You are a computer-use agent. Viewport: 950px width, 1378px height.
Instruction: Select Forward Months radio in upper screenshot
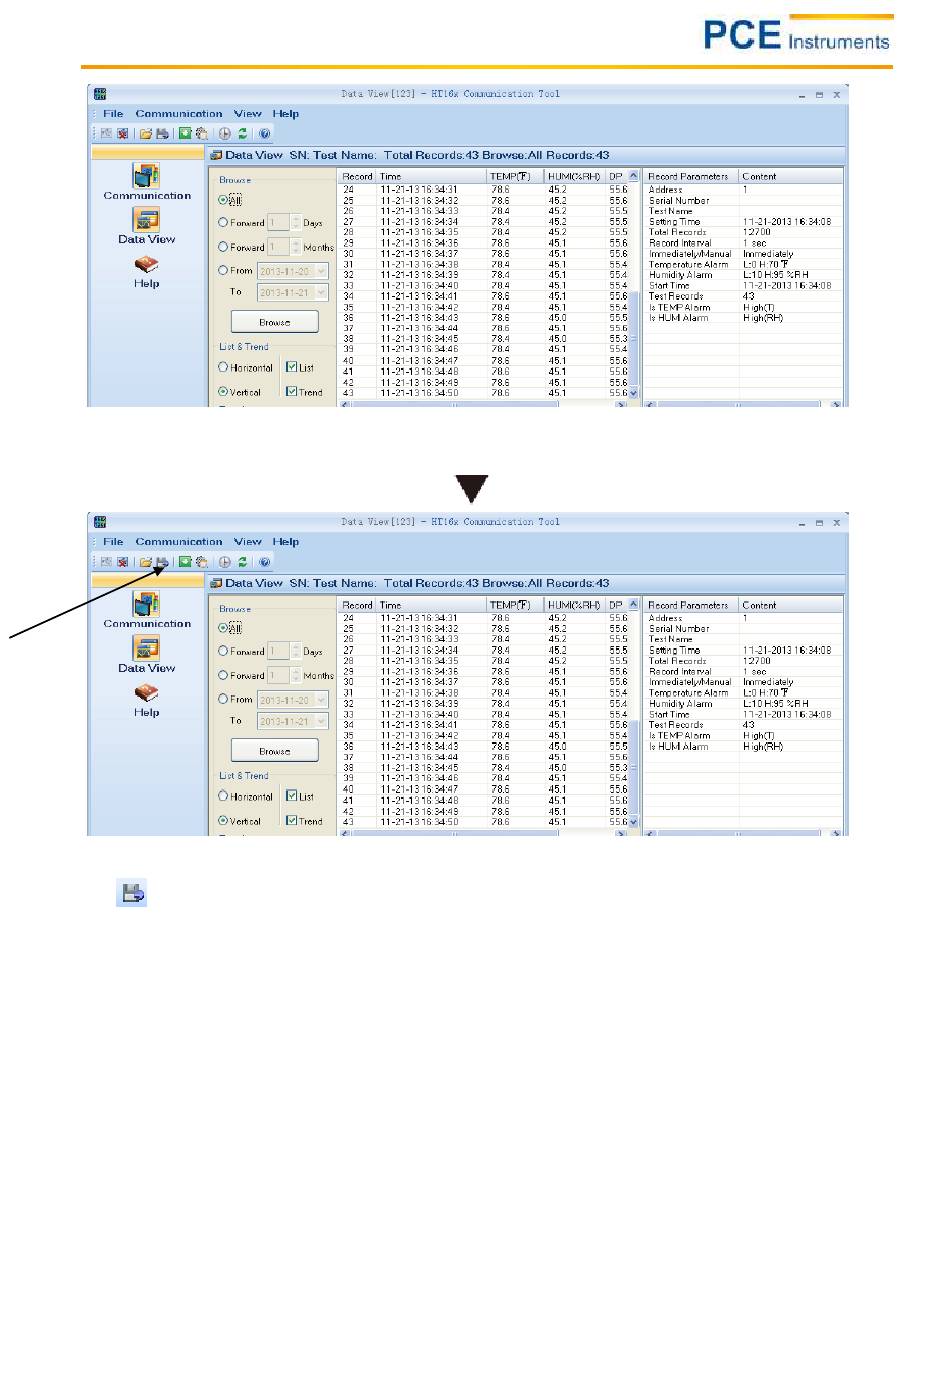coord(223,246)
